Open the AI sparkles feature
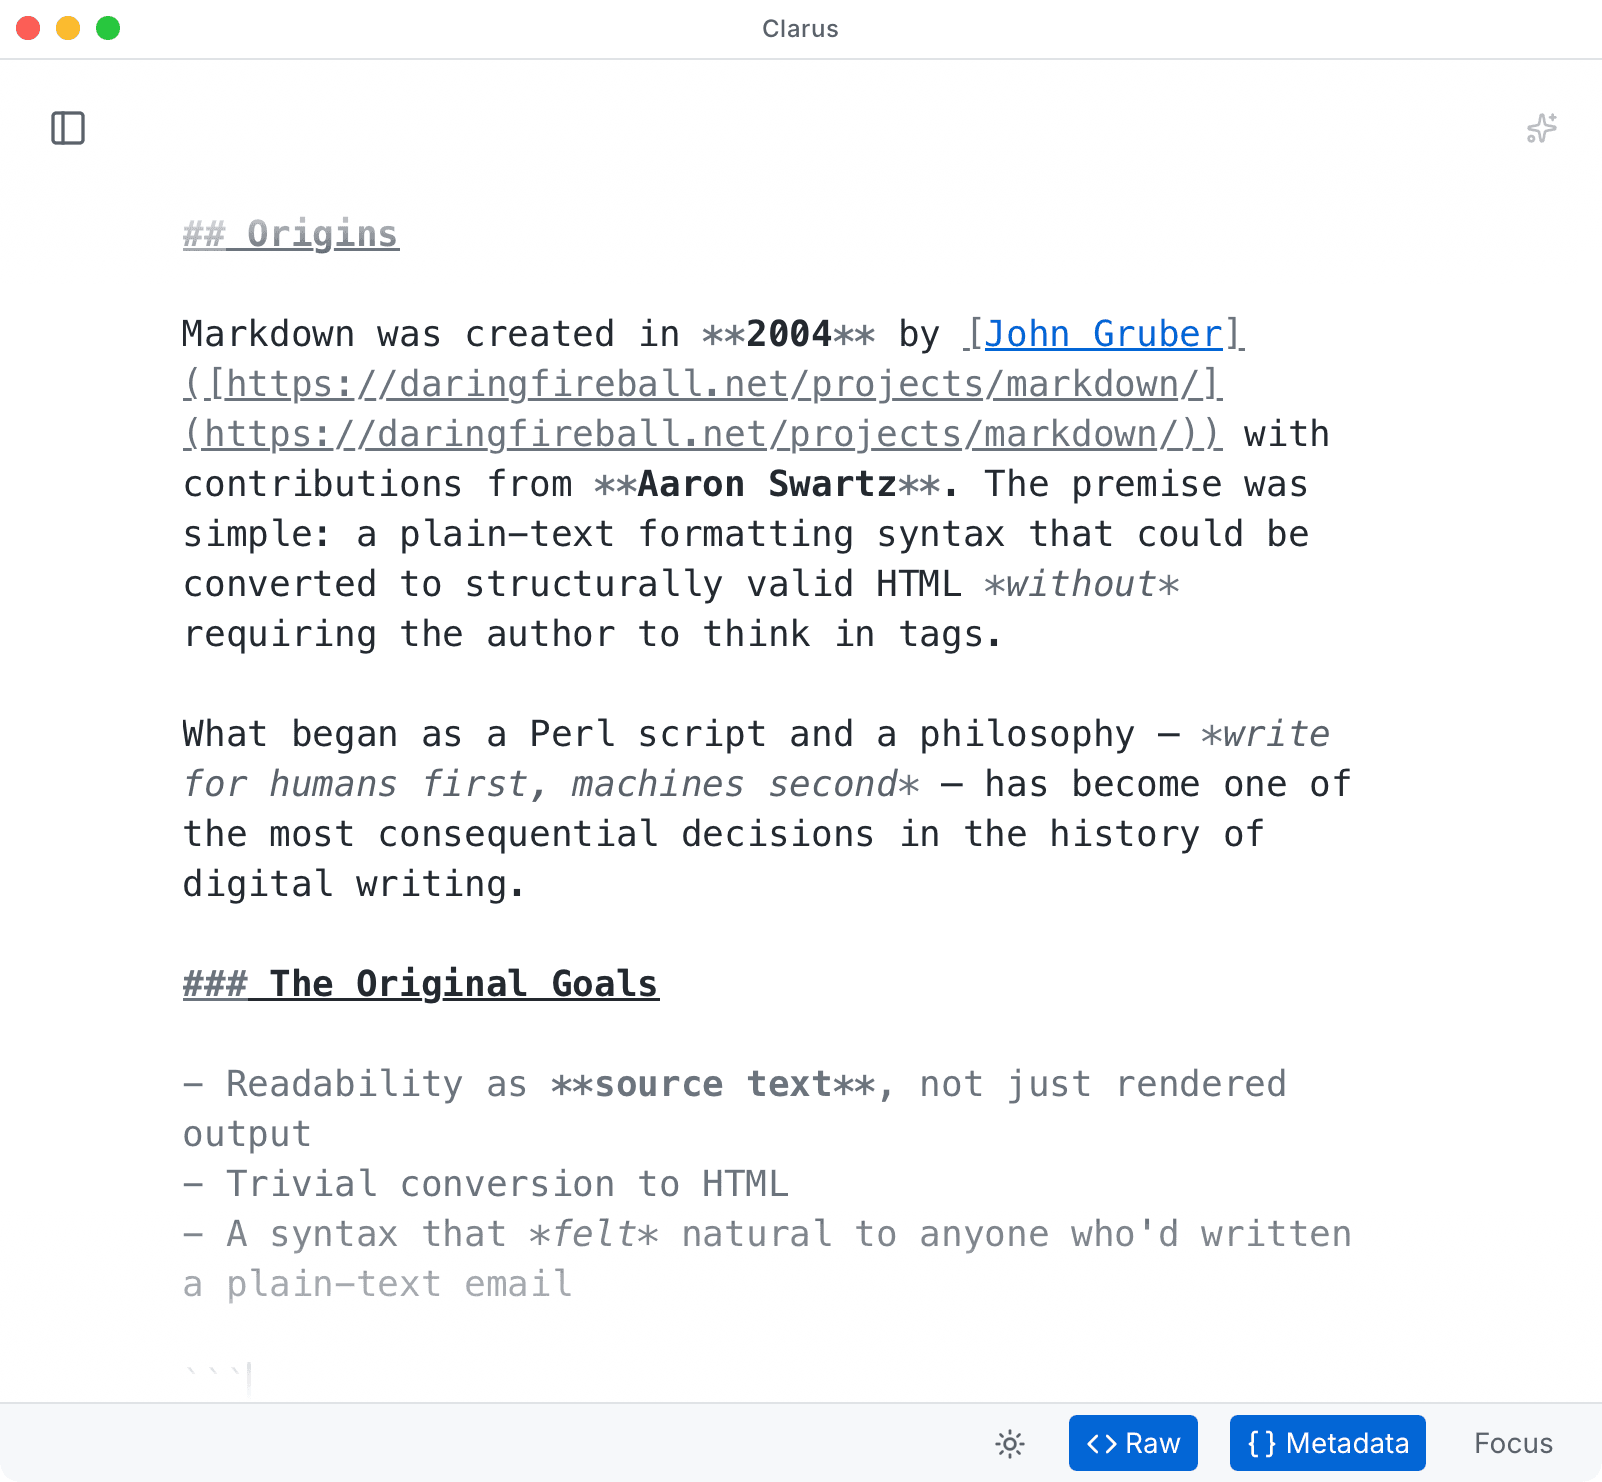 click(x=1541, y=128)
